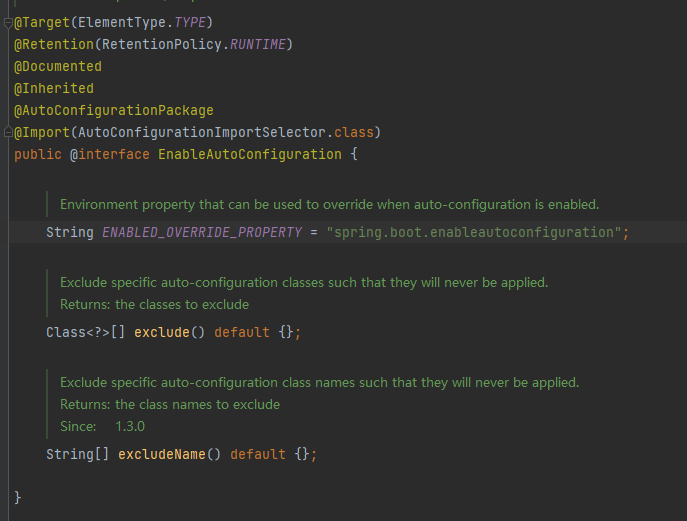Viewport: 687px width, 521px height.
Task: Click the ENABLED_OVERRIDE_PROPERTY constant name
Action: (x=202, y=232)
